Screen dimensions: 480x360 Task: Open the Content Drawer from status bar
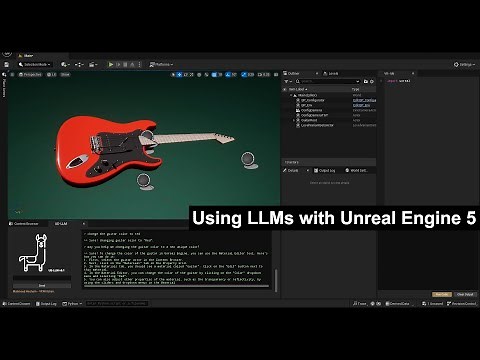point(17,304)
